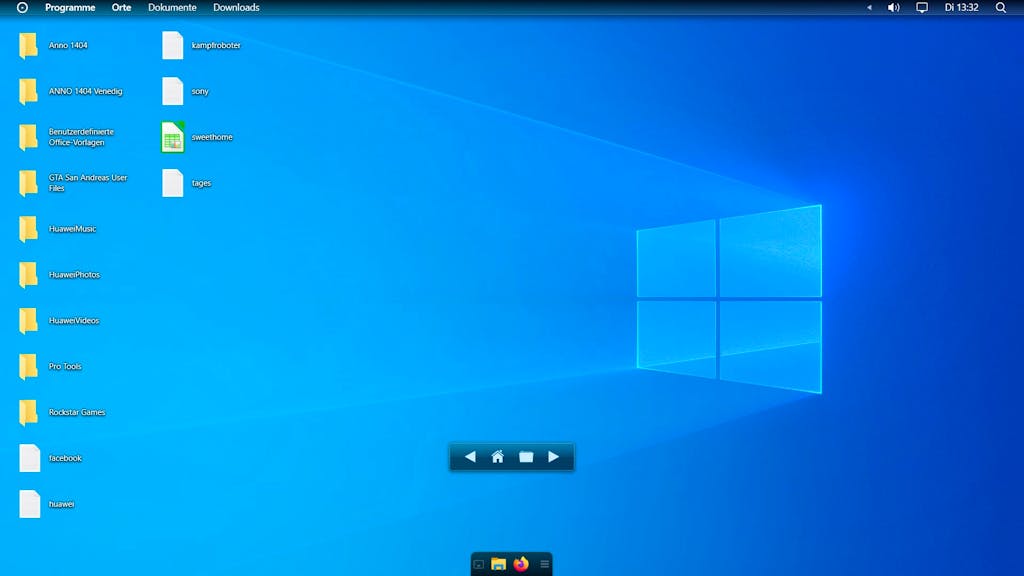Select the HuaweiPhotos folder icon
1024x576 pixels.
pos(28,275)
